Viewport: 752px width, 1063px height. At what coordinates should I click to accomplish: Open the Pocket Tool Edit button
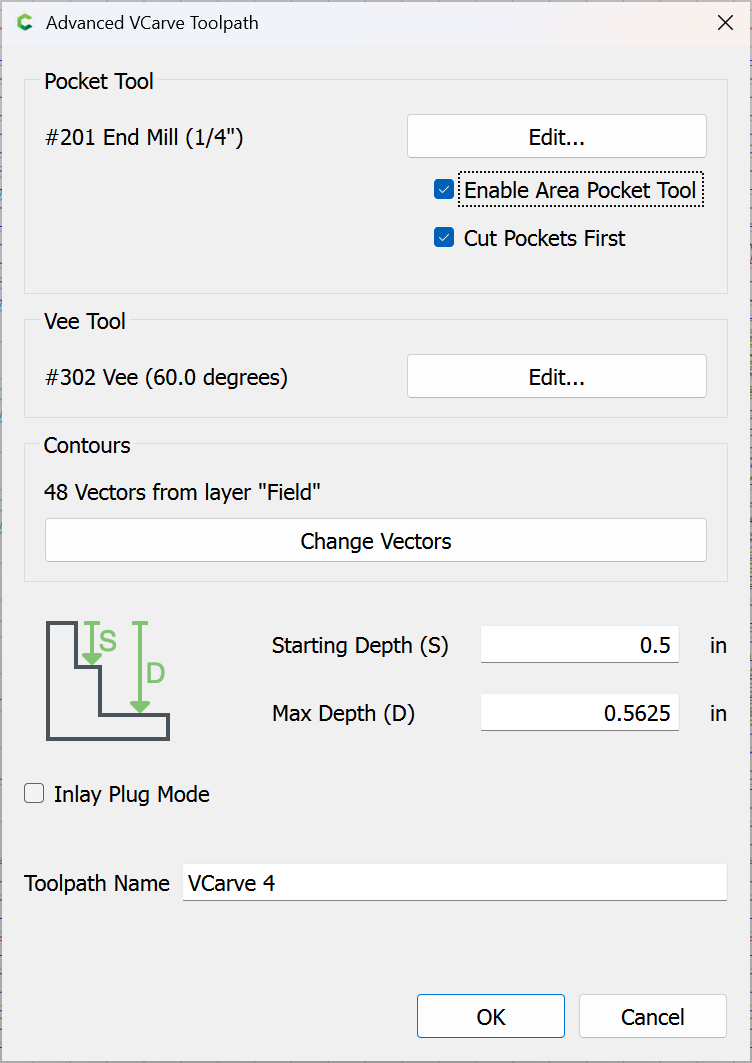(x=556, y=137)
